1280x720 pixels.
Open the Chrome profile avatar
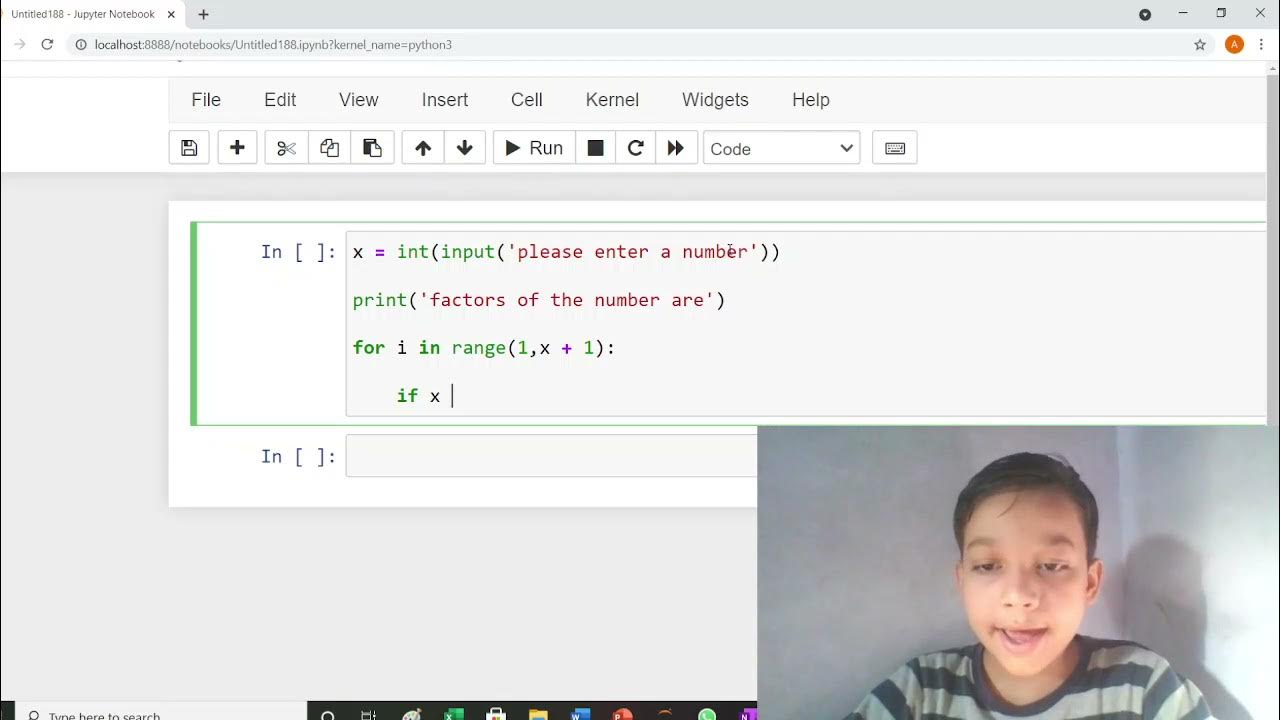1234,45
